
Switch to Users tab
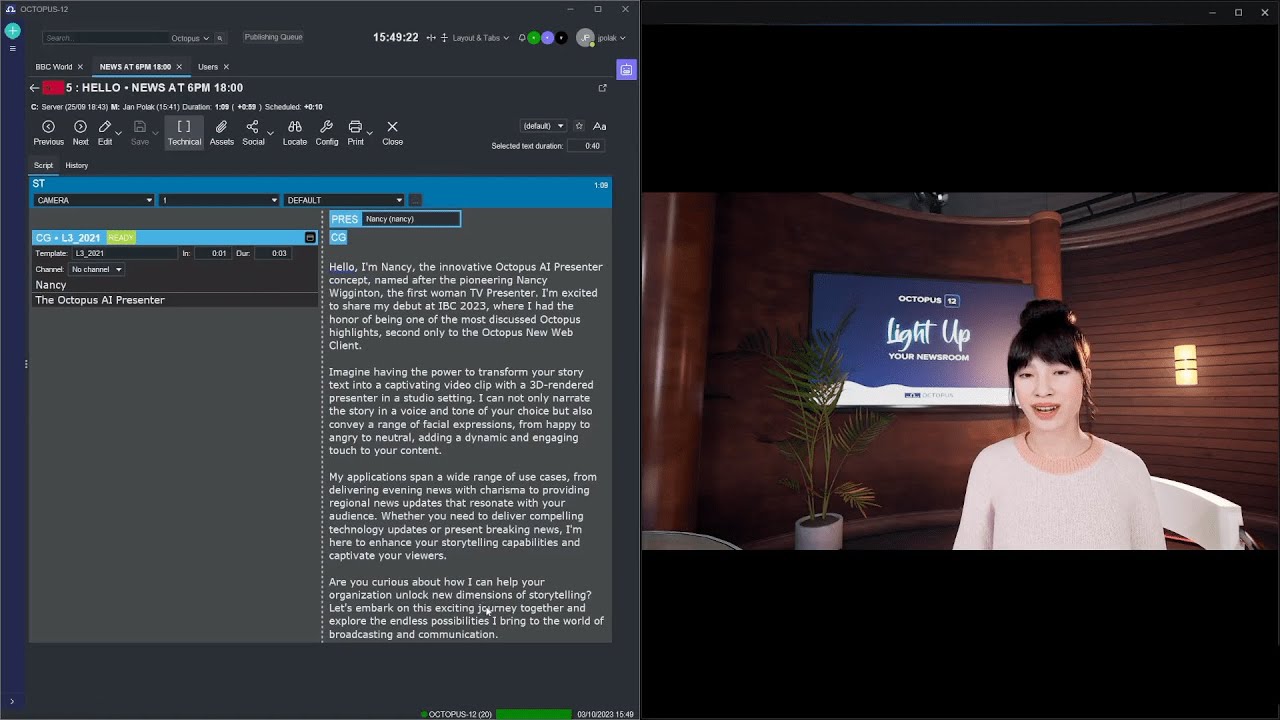point(208,67)
